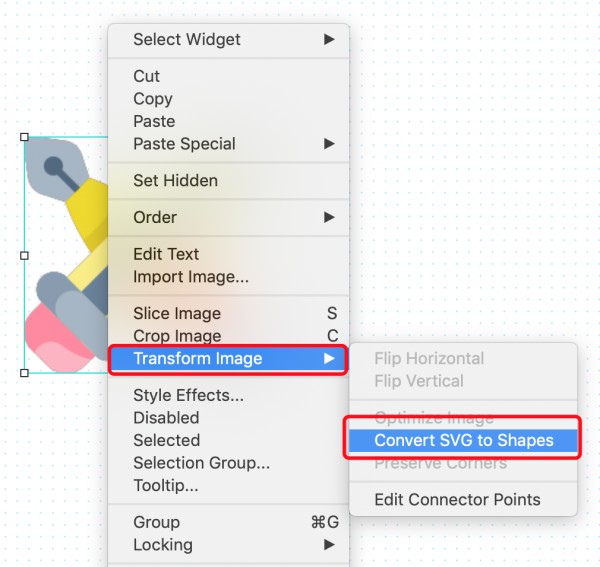This screenshot has width=600, height=567.
Task: Click highlighted Transform Image item
Action: tap(228, 359)
